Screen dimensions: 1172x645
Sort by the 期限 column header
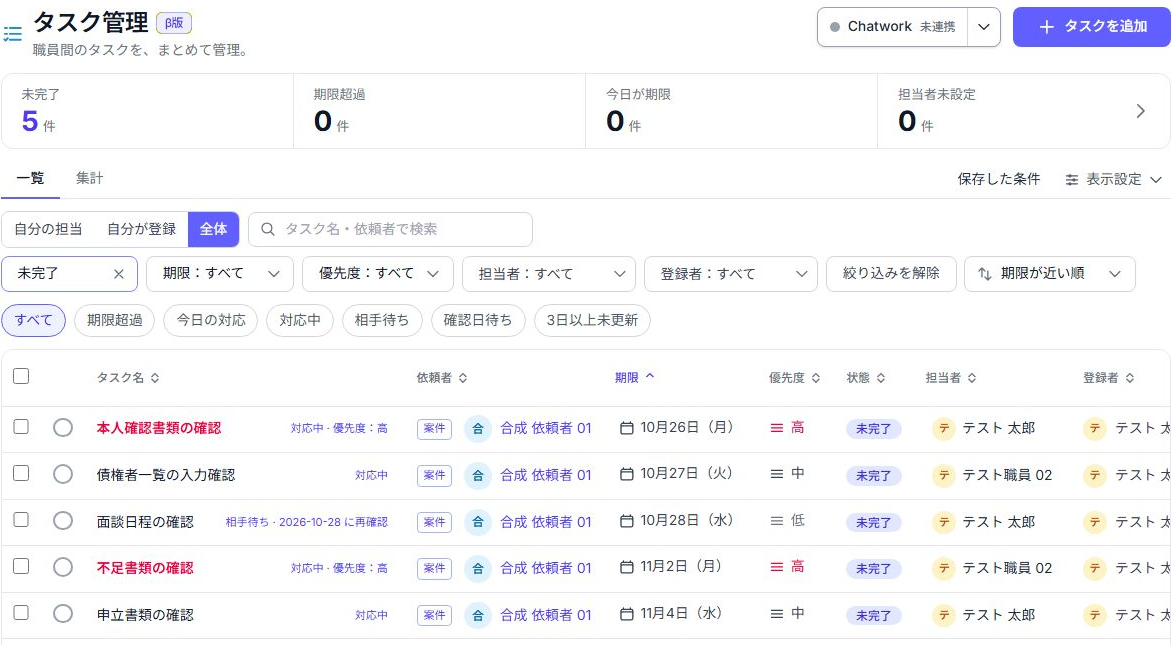point(634,378)
